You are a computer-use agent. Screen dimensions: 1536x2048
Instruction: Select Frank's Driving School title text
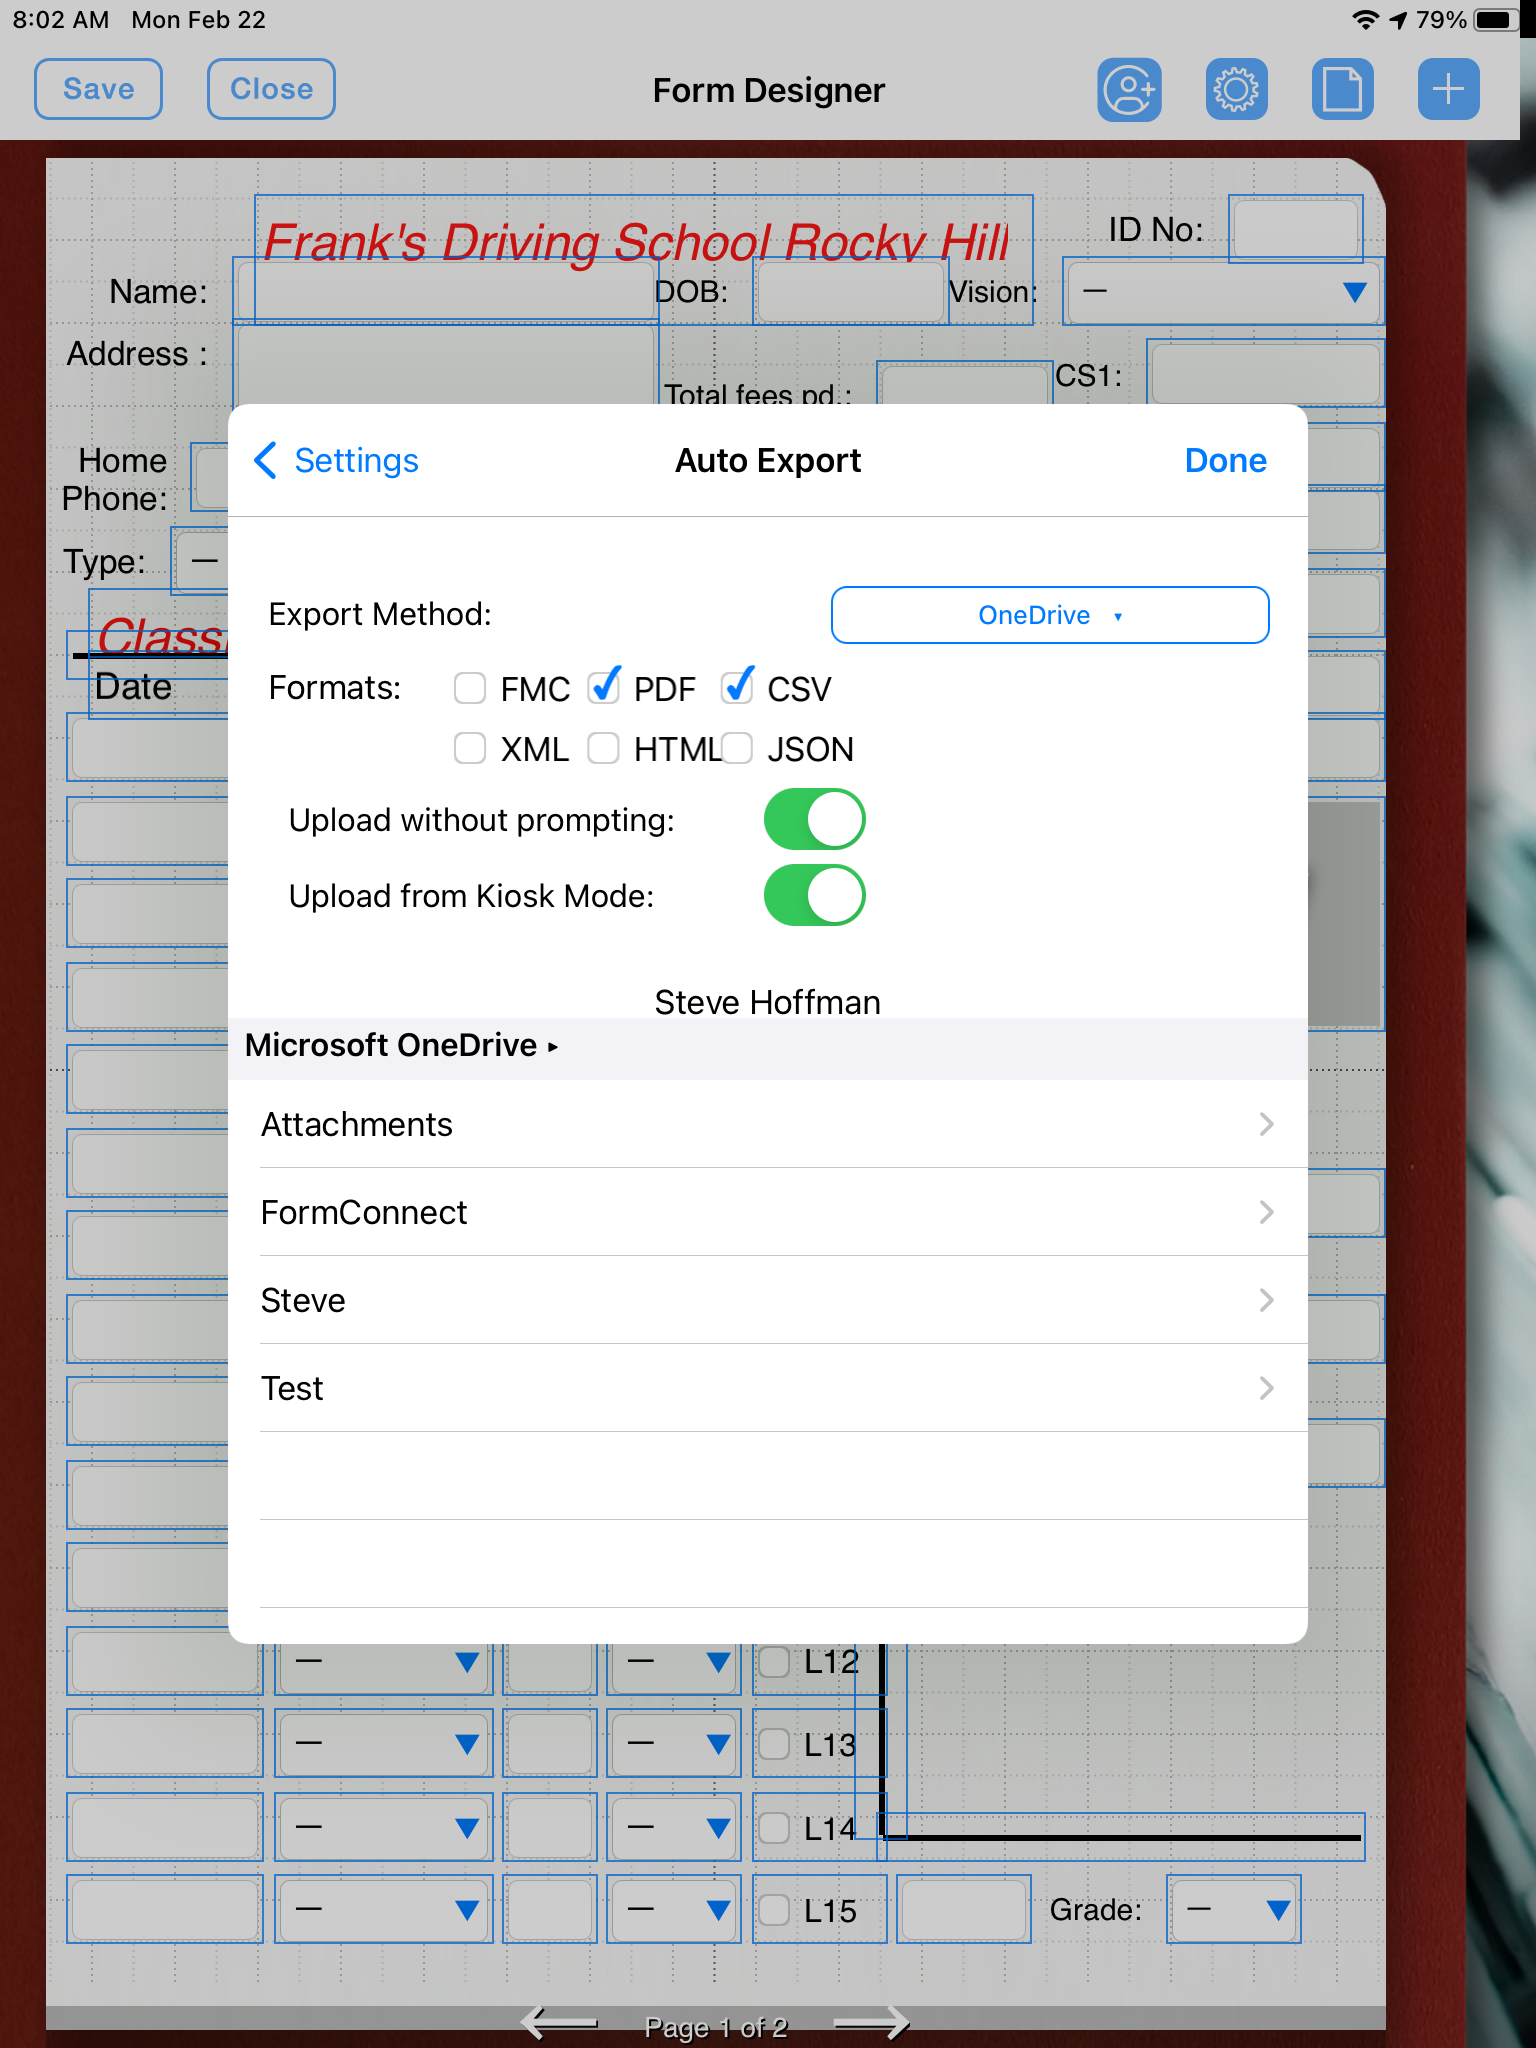coord(636,242)
